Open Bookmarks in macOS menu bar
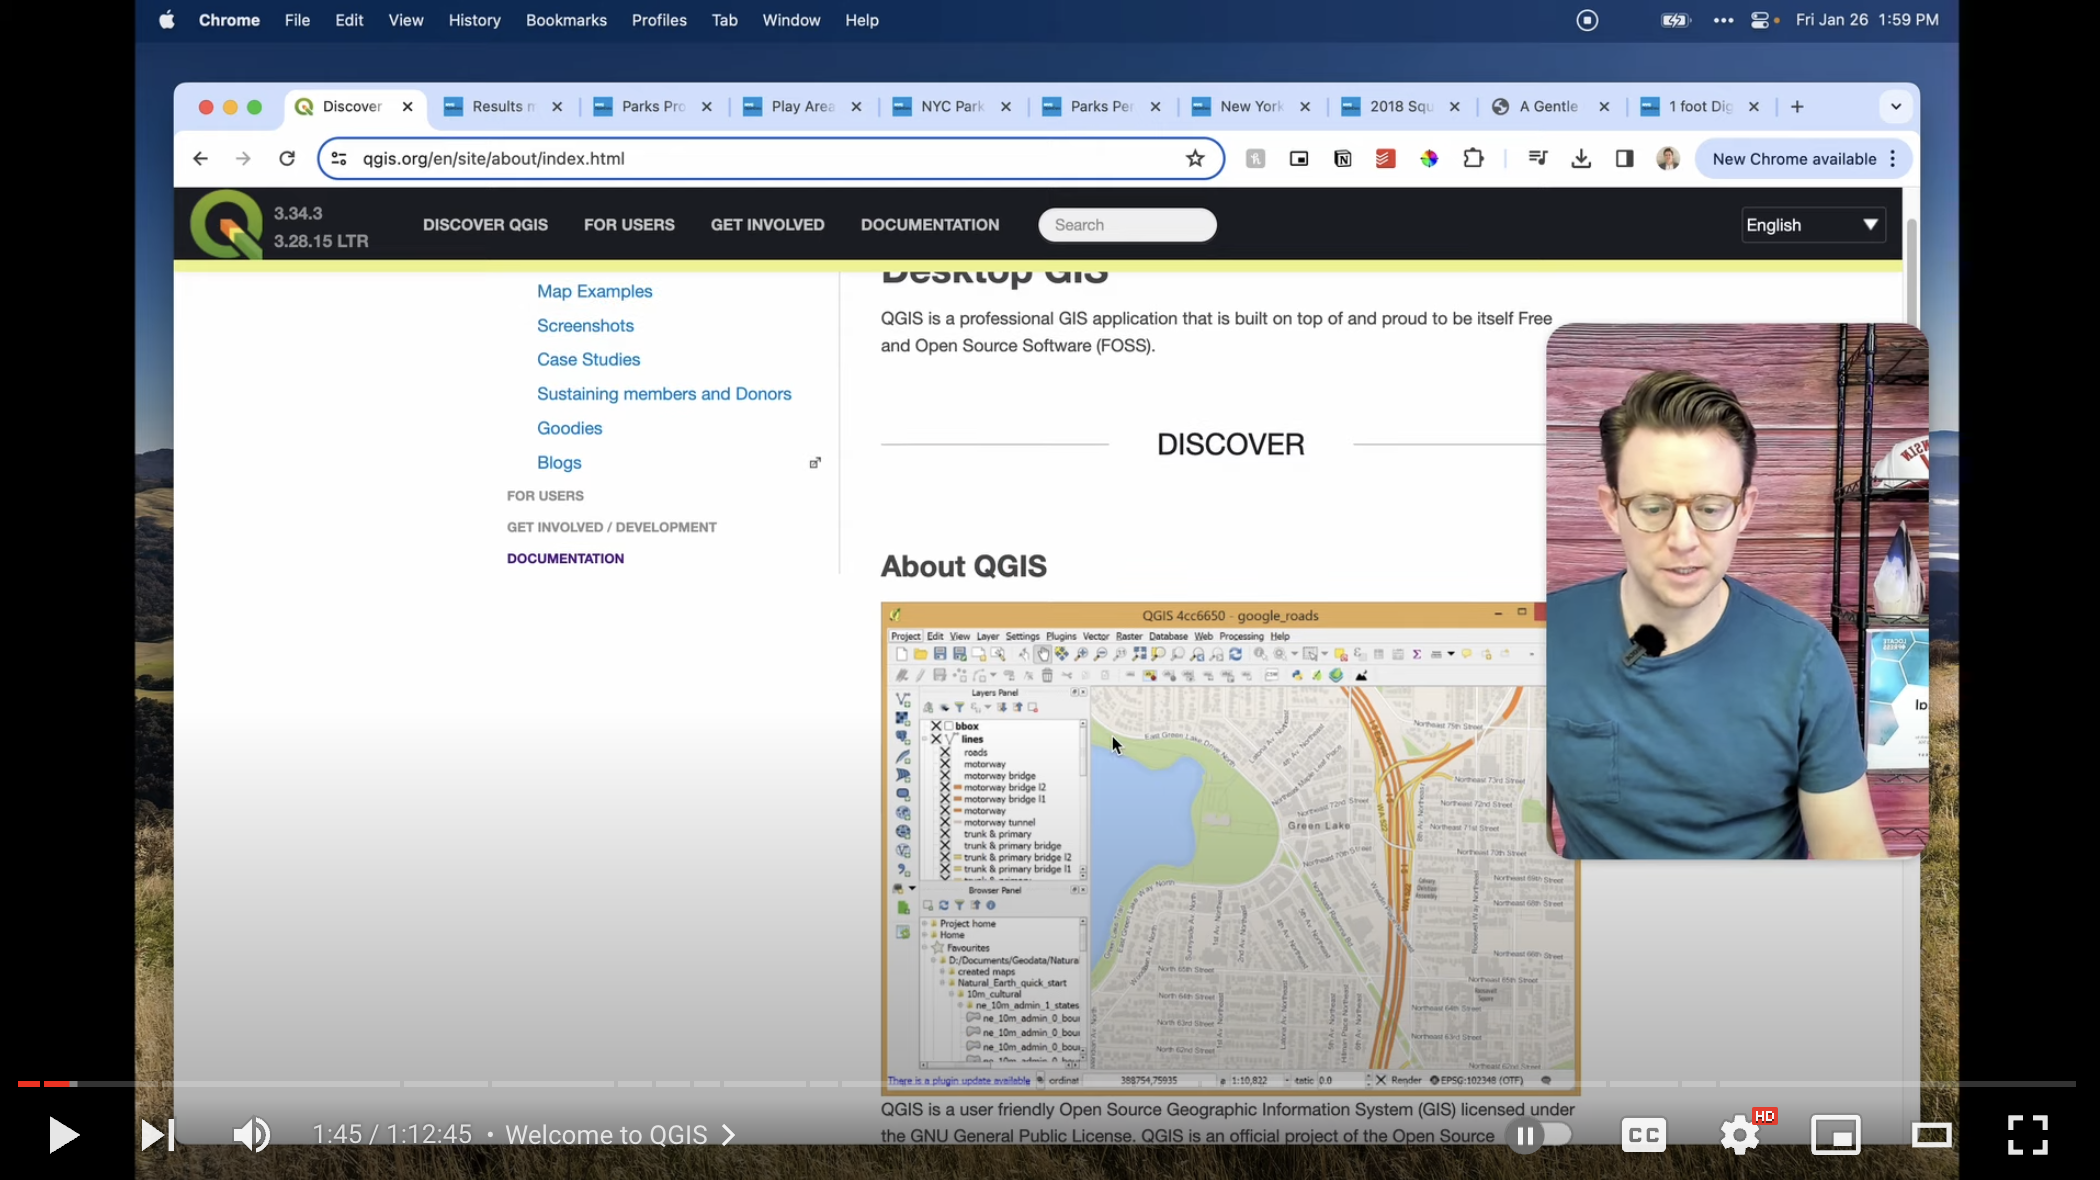 pyautogui.click(x=566, y=20)
